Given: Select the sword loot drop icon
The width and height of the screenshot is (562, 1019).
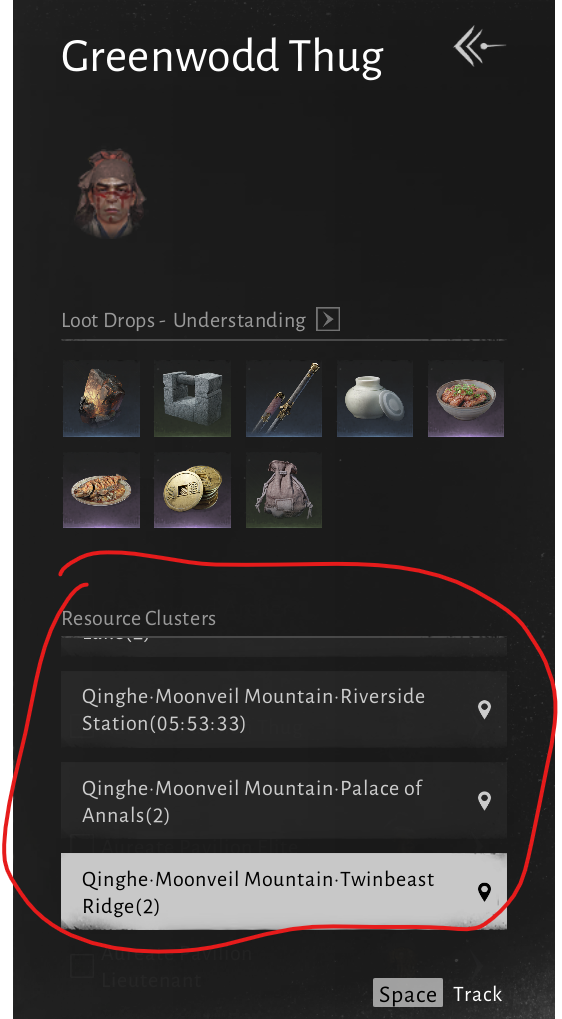Looking at the screenshot, I should point(284,398).
